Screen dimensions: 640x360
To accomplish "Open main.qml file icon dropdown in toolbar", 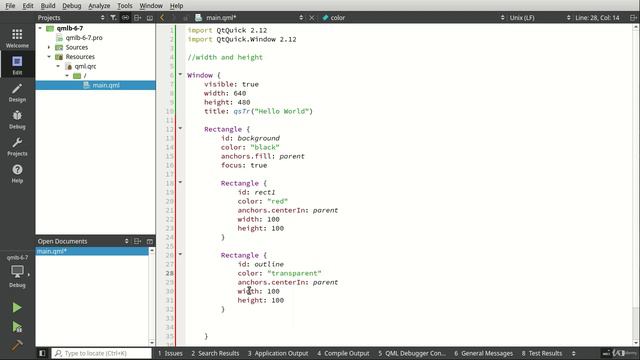I will click(x=198, y=18).
